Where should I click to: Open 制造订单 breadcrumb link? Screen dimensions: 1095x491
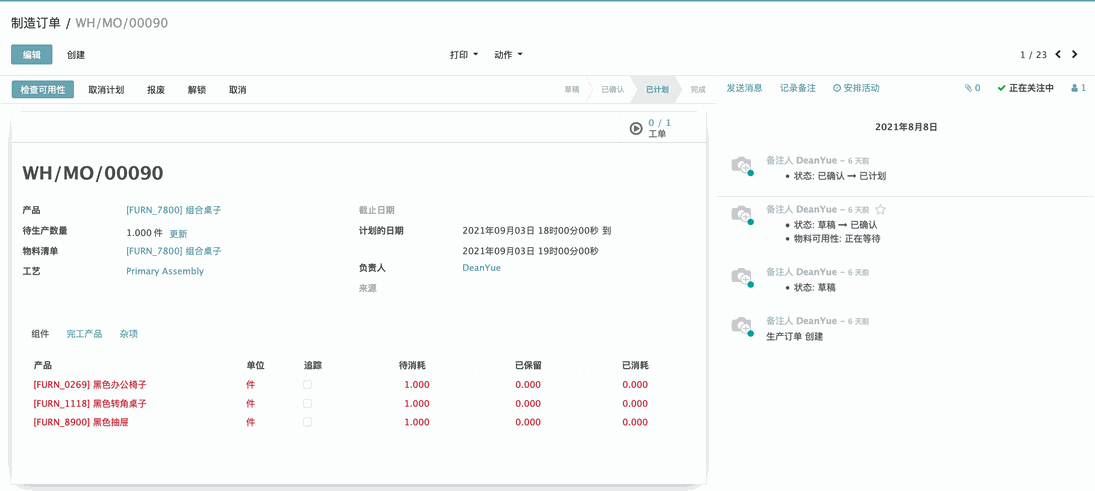pyautogui.click(x=36, y=22)
